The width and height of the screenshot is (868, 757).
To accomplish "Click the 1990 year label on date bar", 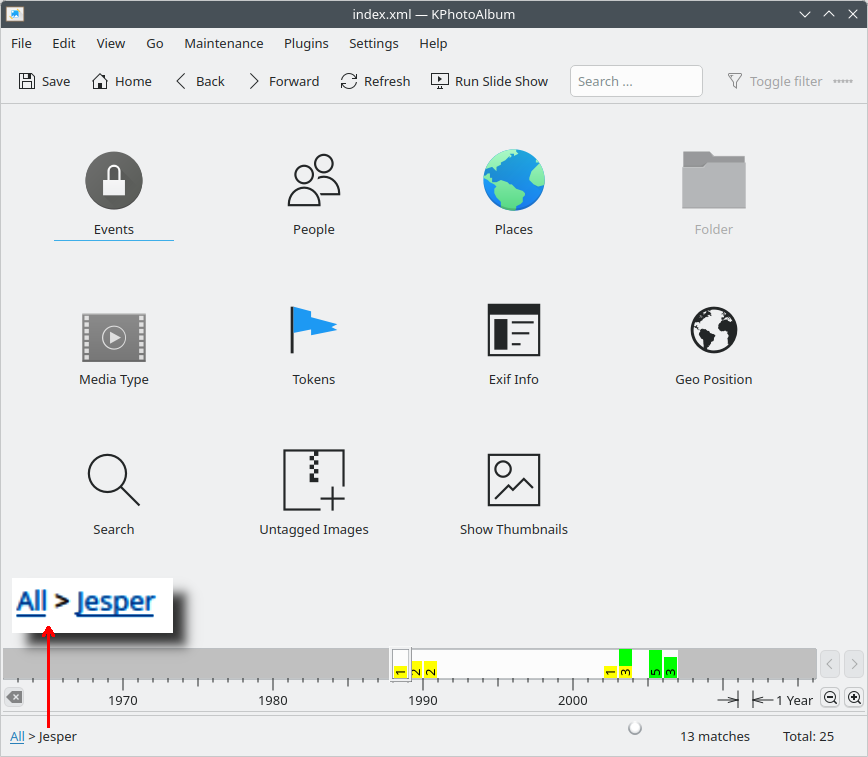I will point(422,701).
